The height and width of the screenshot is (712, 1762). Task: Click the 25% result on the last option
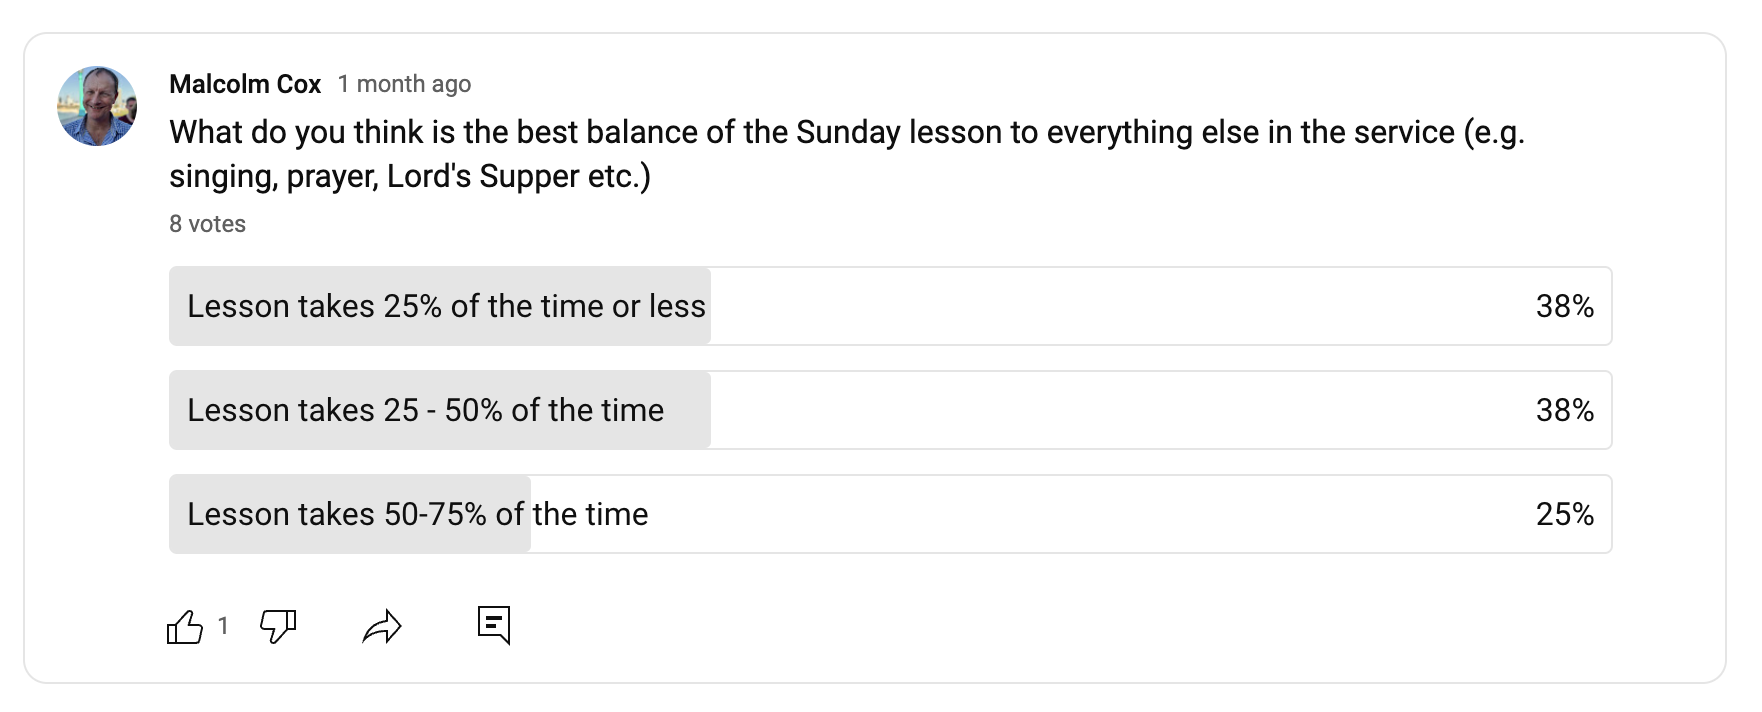click(1565, 514)
